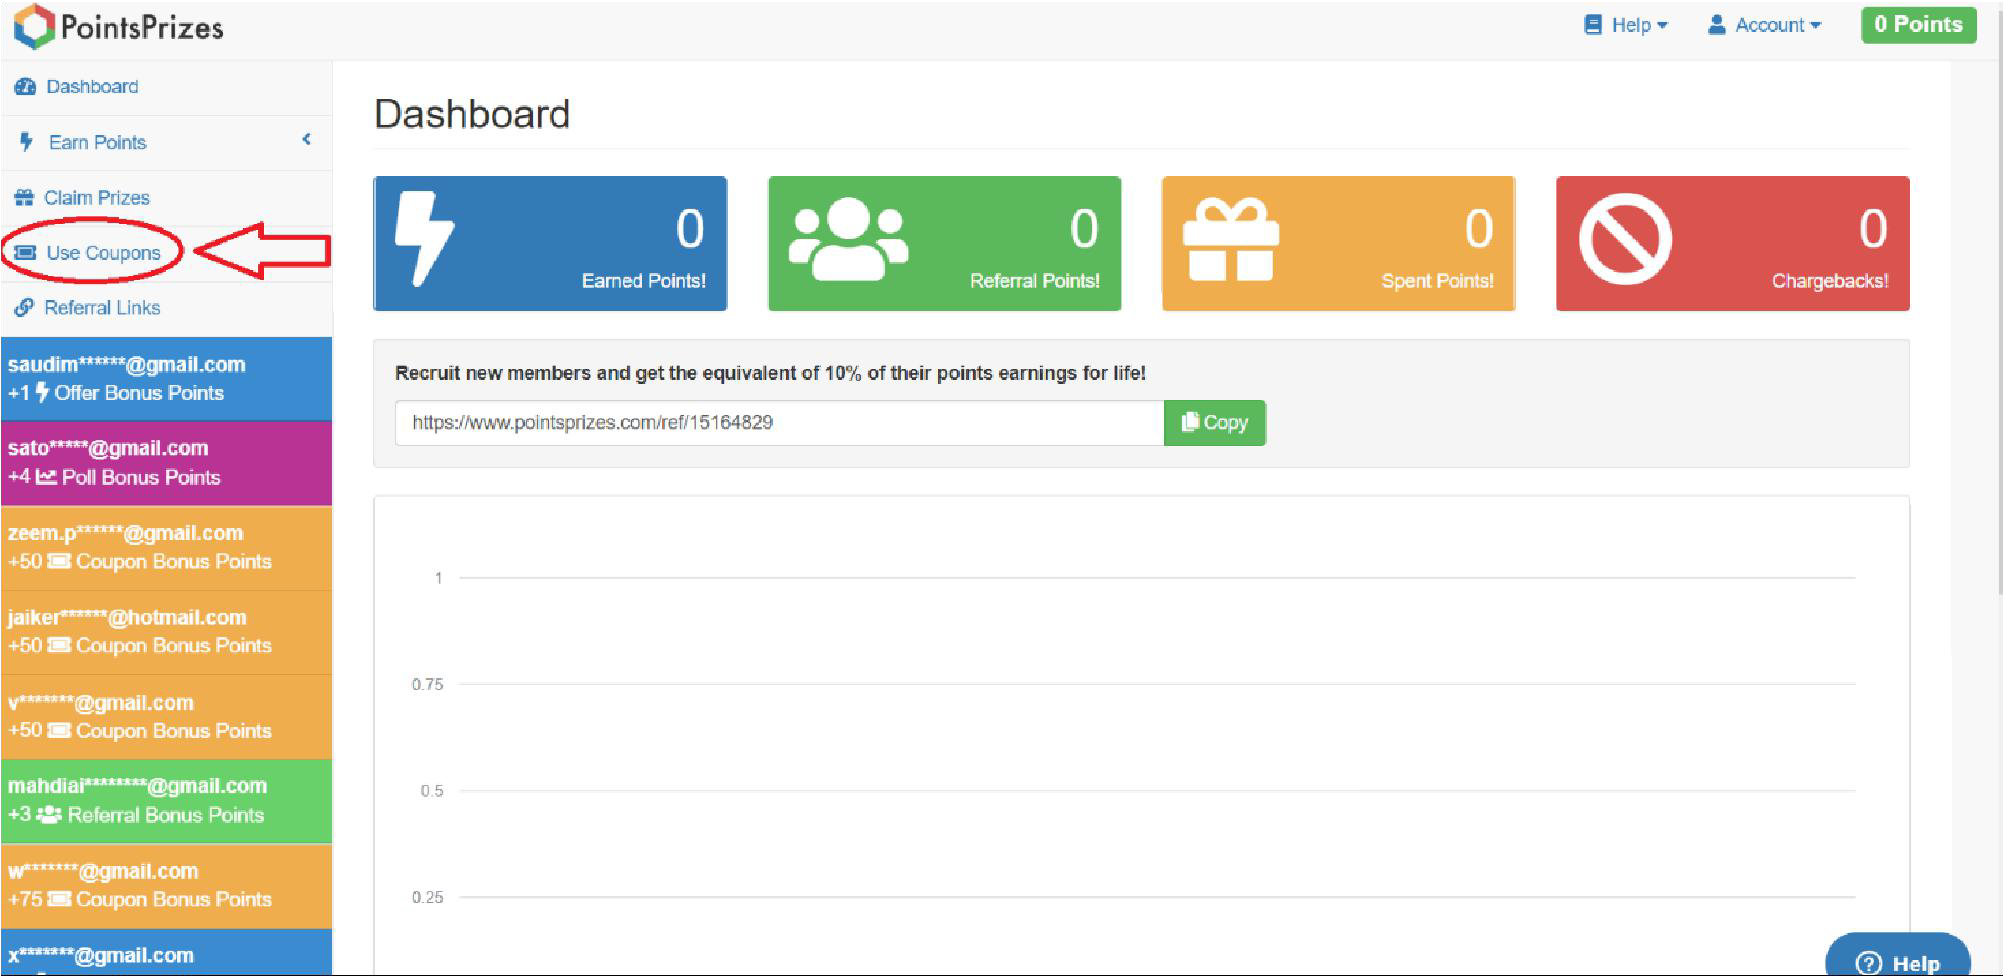Screen dimensions: 2003x976
Task: Open Referral Links page
Action: click(166, 308)
